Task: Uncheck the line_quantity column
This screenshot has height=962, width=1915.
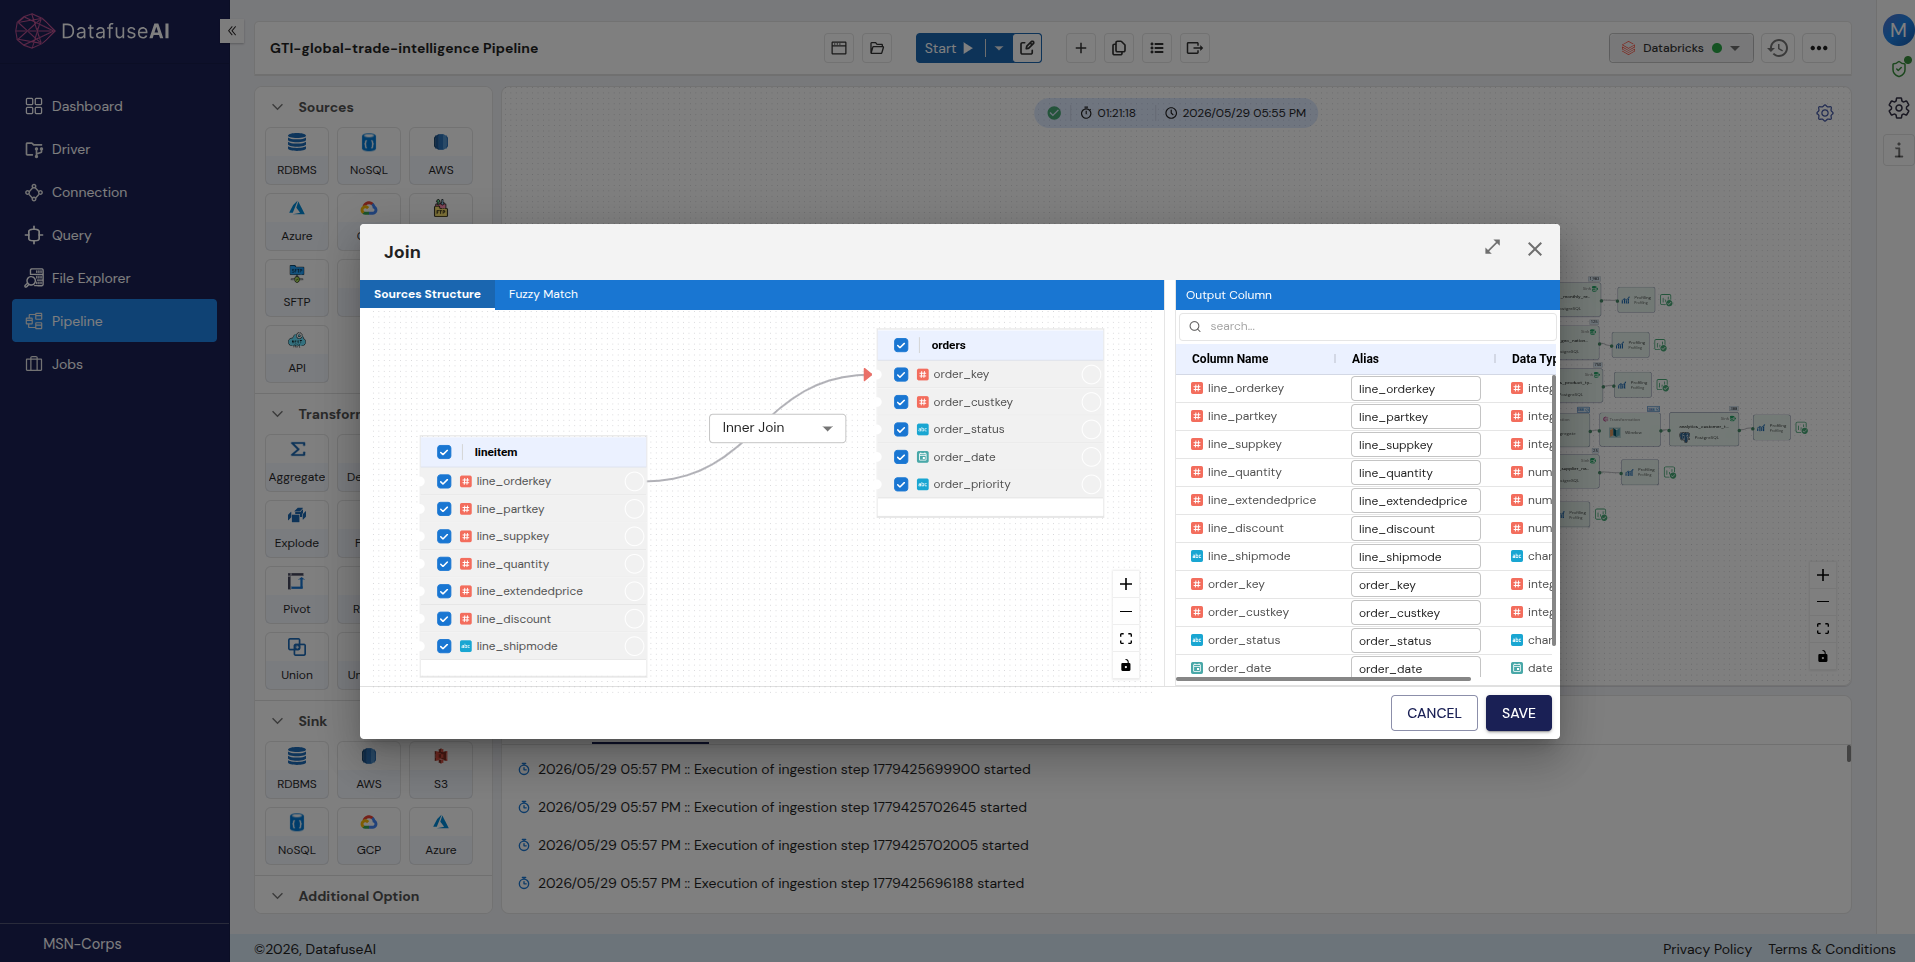Action: 444,564
